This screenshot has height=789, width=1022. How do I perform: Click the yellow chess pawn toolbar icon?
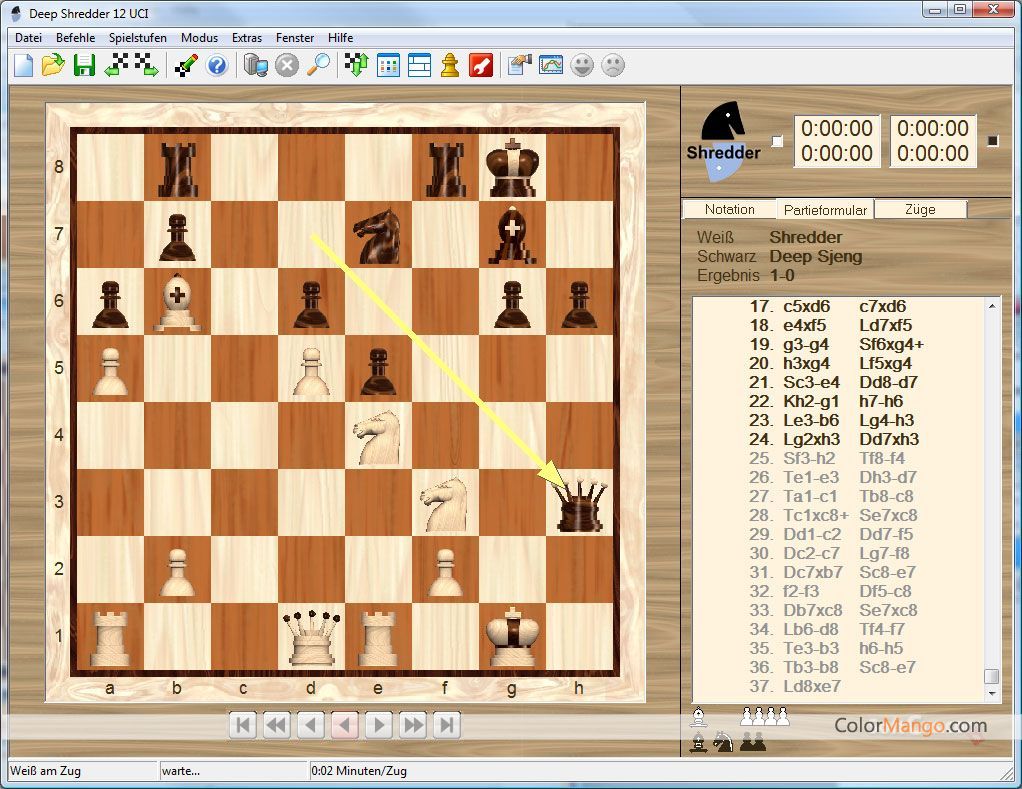click(450, 66)
